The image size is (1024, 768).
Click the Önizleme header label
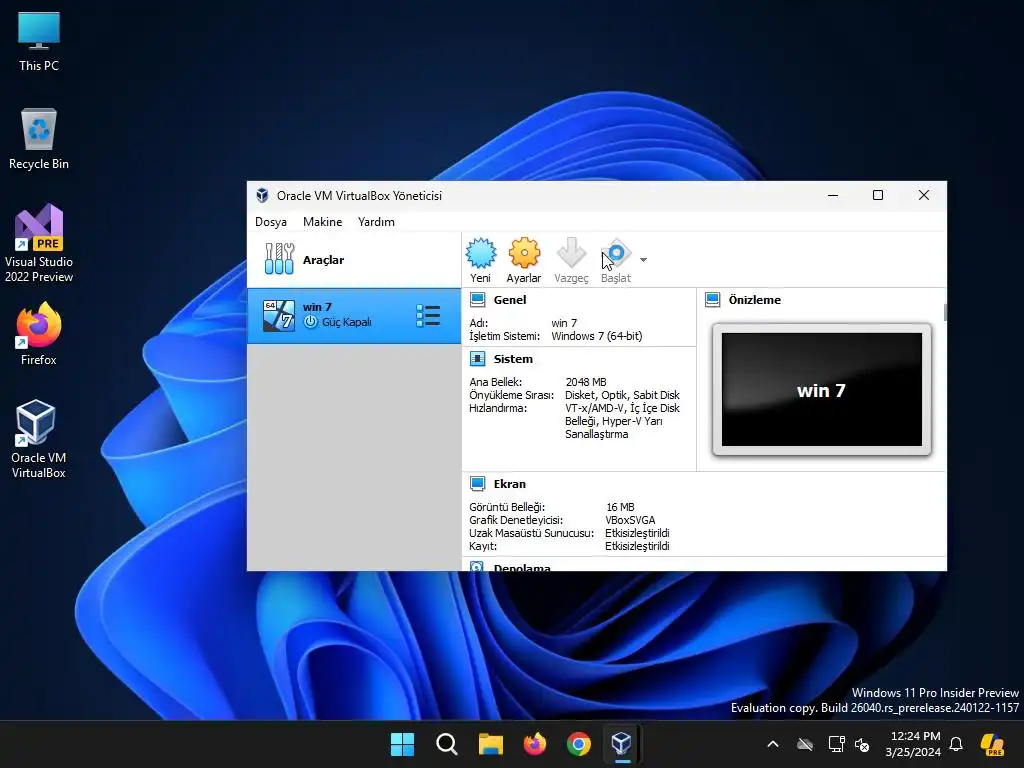tap(755, 300)
